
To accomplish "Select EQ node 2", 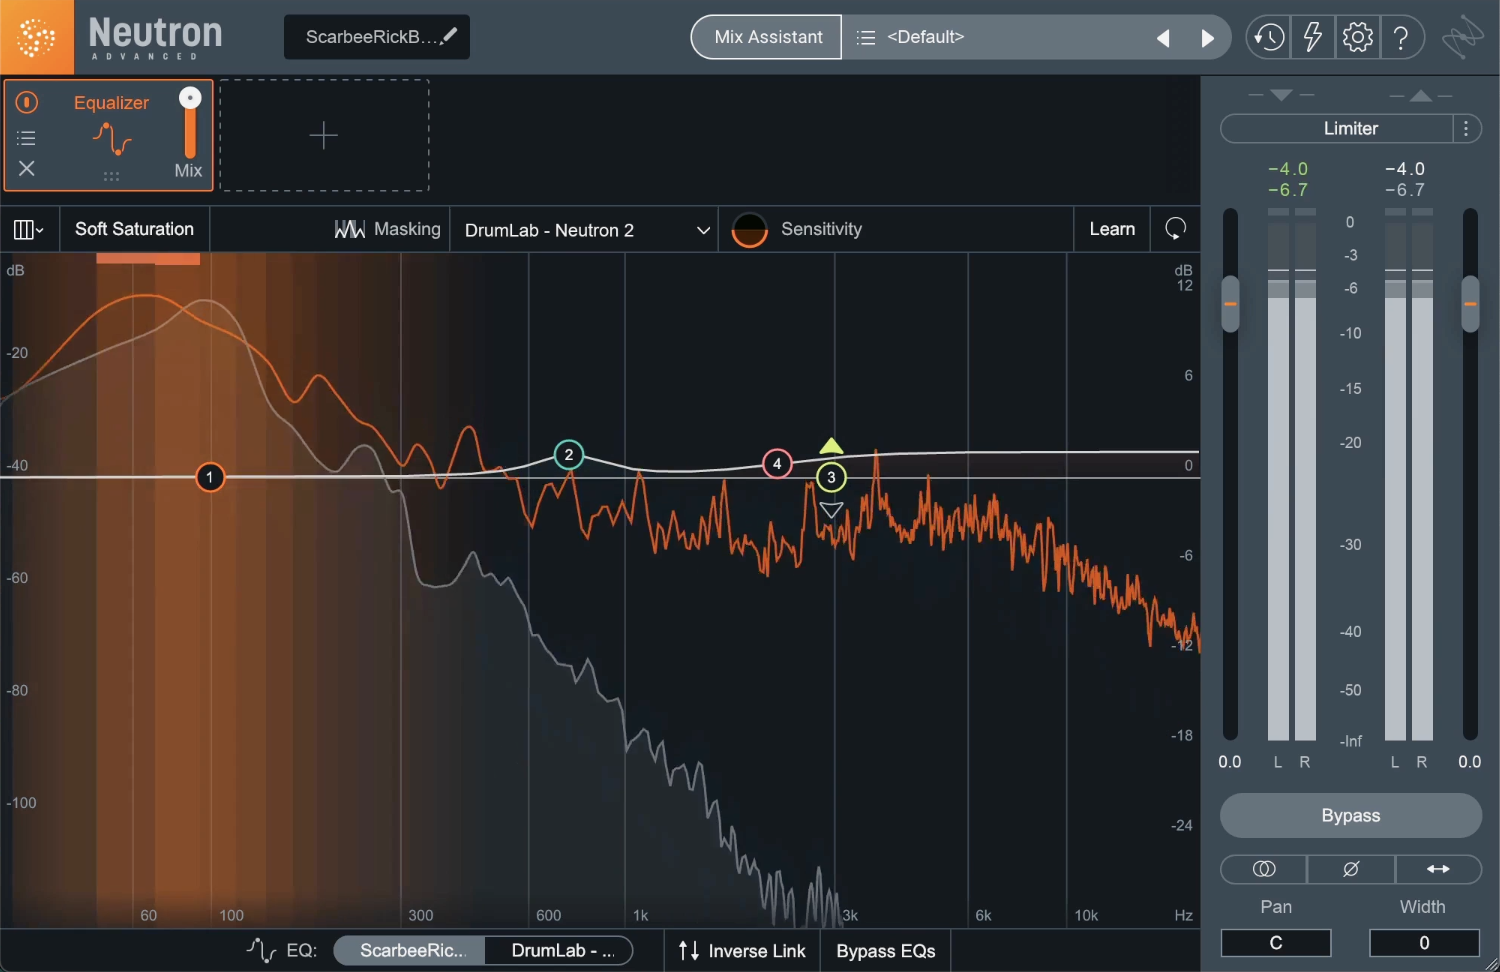I will click(569, 455).
